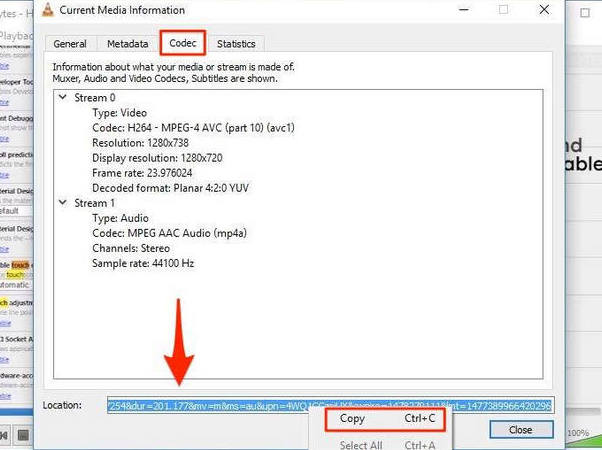Click the Close button

click(x=521, y=430)
